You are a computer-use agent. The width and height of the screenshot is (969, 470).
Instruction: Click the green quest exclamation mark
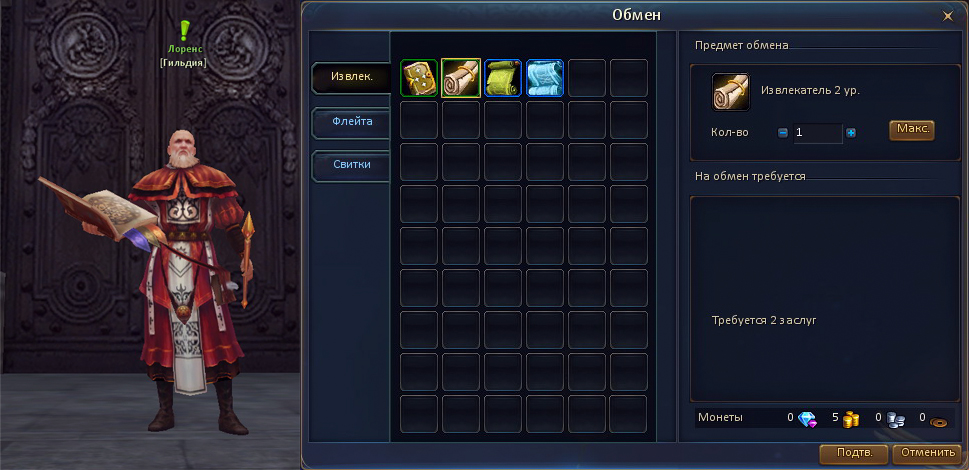(x=184, y=30)
